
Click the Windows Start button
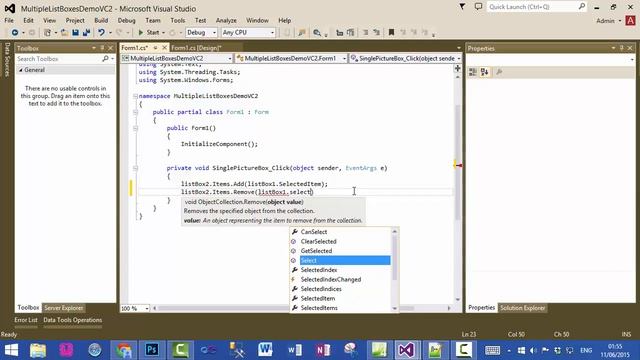tap(11, 350)
